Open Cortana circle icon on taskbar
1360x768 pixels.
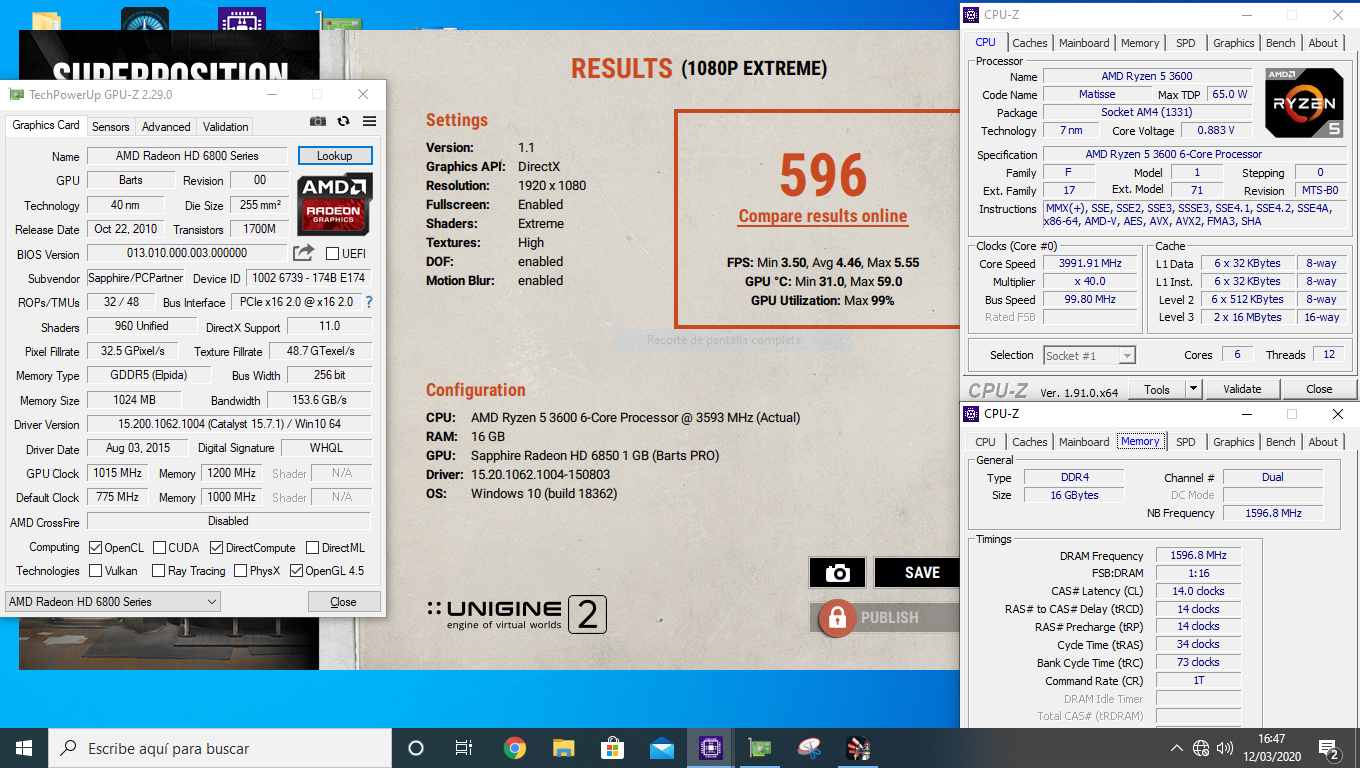416,748
